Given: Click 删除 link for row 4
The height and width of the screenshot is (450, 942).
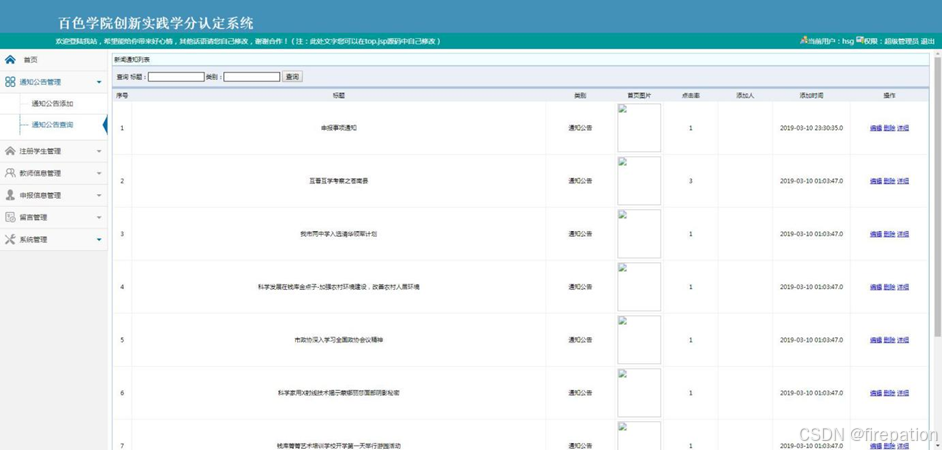Looking at the screenshot, I should (x=889, y=287).
